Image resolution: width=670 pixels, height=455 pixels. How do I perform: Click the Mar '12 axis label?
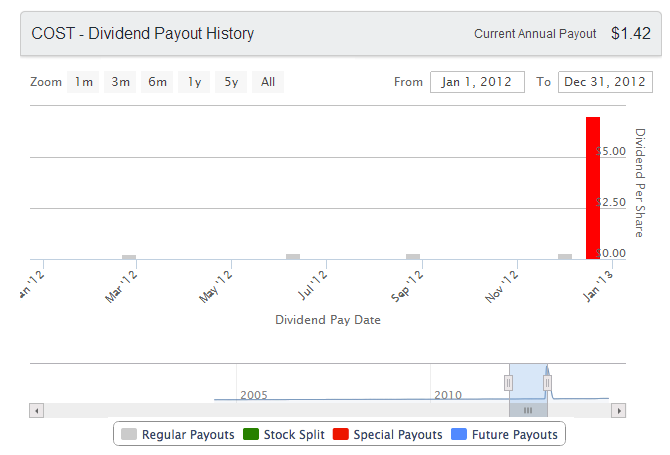click(121, 287)
